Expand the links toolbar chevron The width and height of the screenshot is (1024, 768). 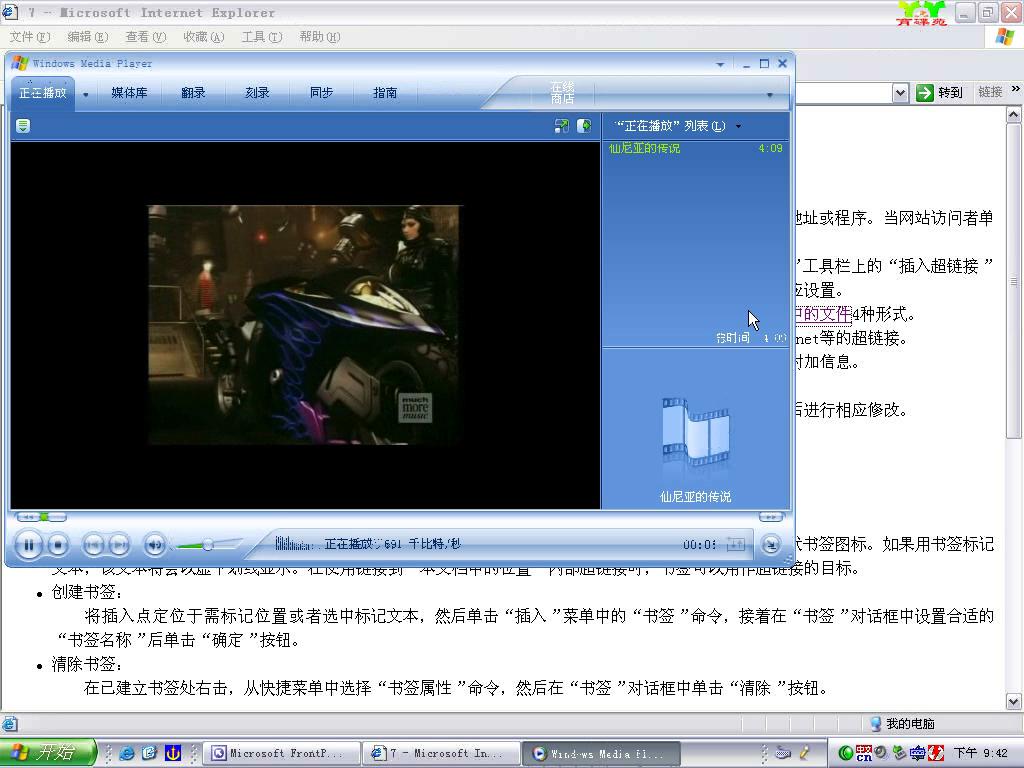1015,89
